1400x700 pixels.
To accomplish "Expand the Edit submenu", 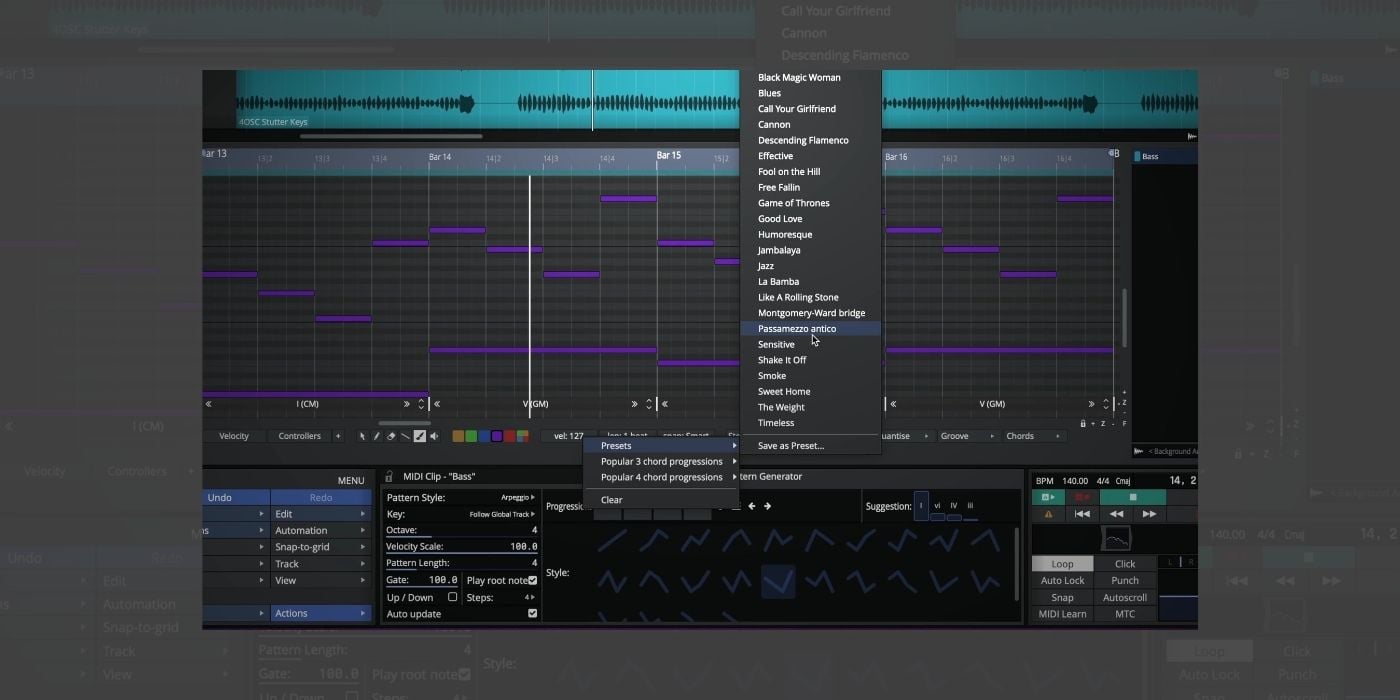I will [x=320, y=514].
